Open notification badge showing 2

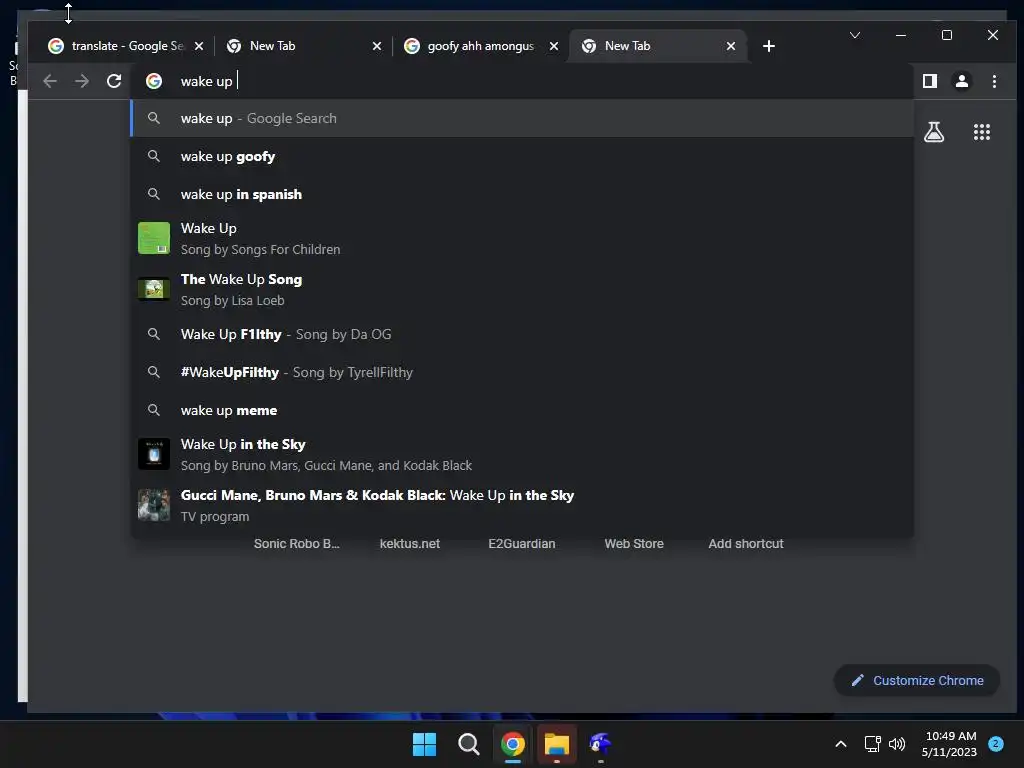pos(996,744)
